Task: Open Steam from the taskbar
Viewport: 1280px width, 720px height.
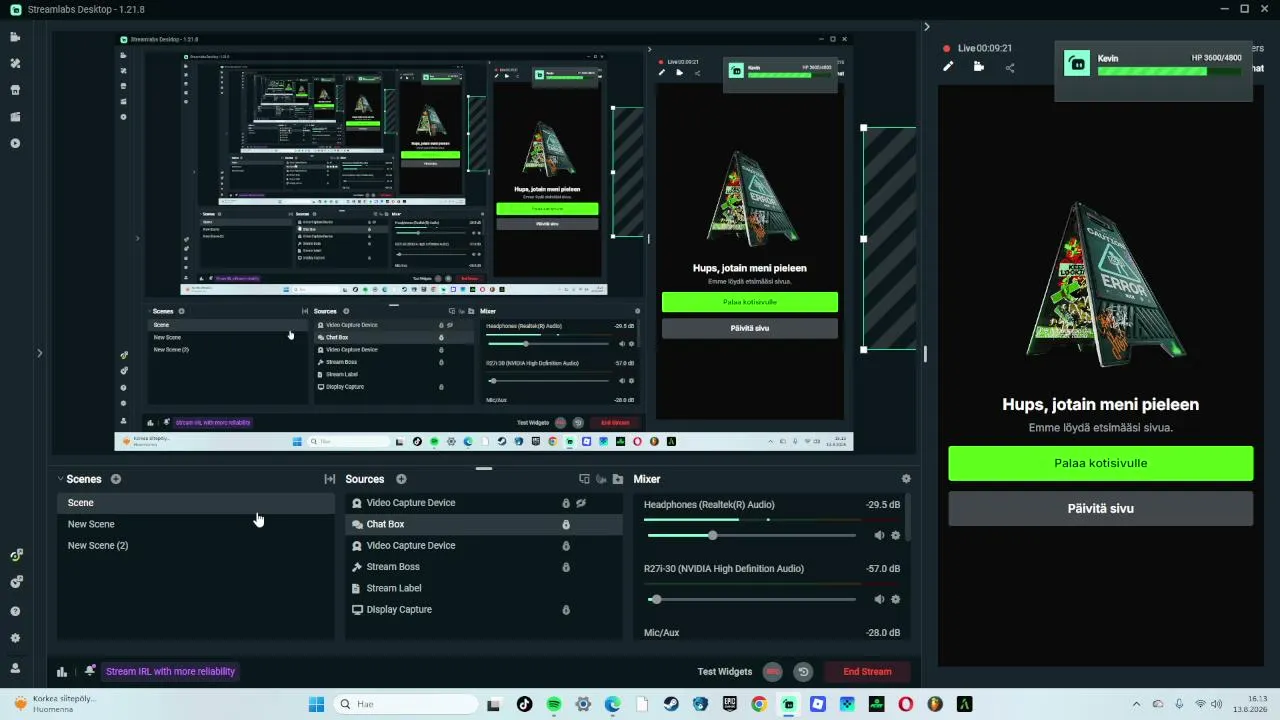Action: [671, 704]
